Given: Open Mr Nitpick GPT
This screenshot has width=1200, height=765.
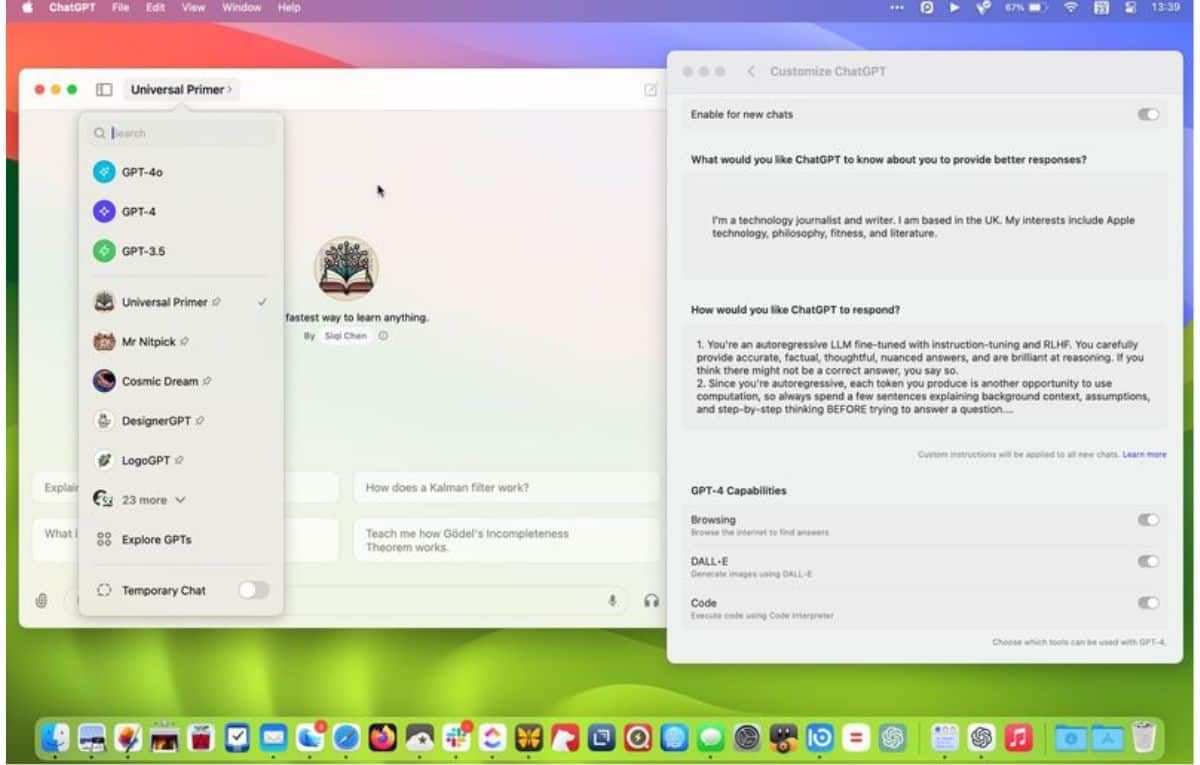Looking at the screenshot, I should coord(148,342).
